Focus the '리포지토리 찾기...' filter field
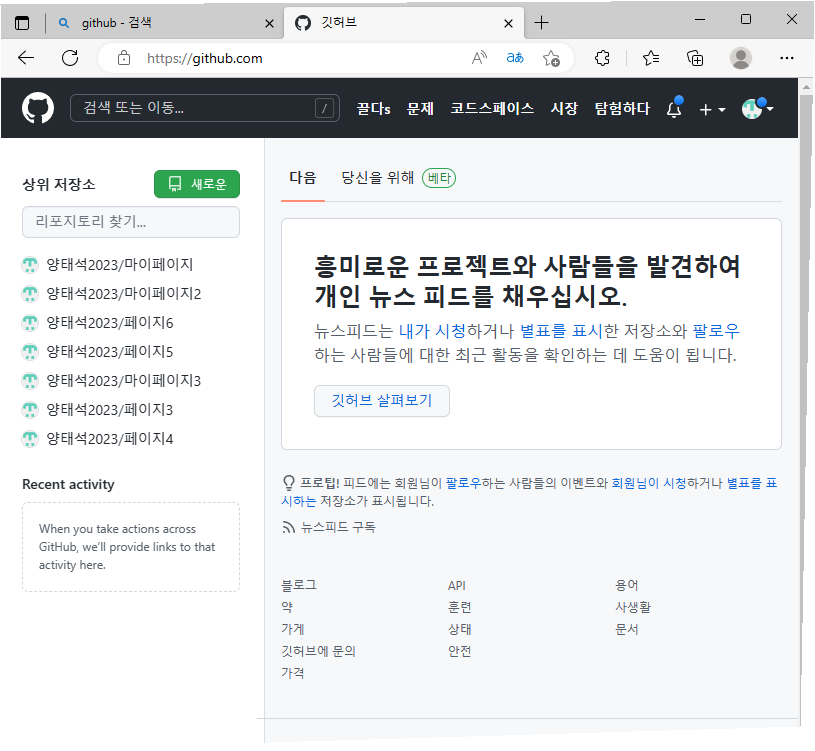 (x=130, y=222)
